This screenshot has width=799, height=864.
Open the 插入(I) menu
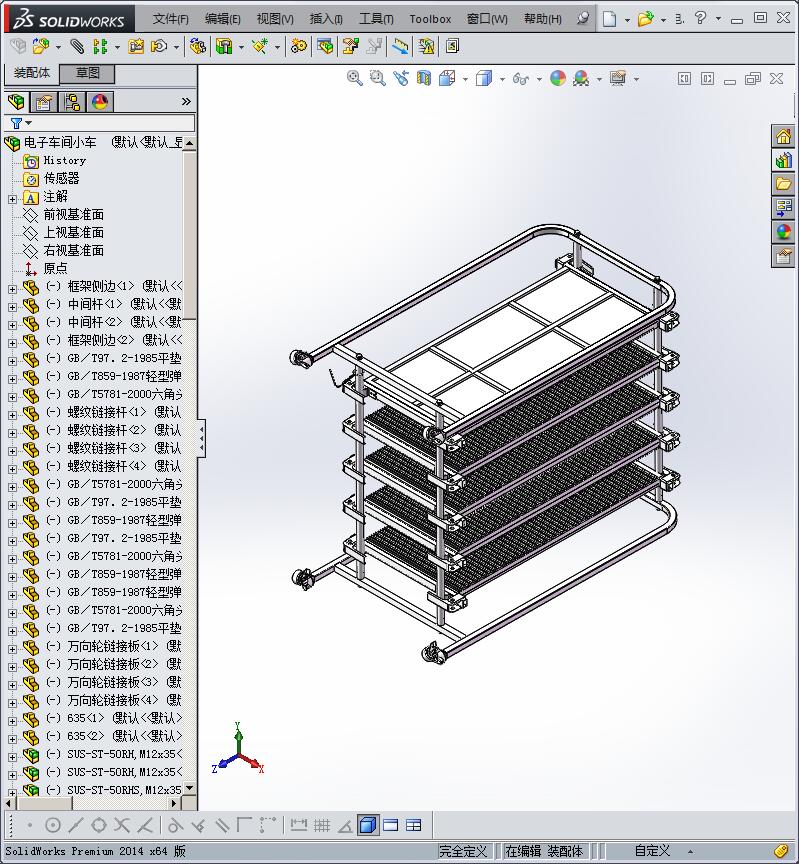[326, 19]
